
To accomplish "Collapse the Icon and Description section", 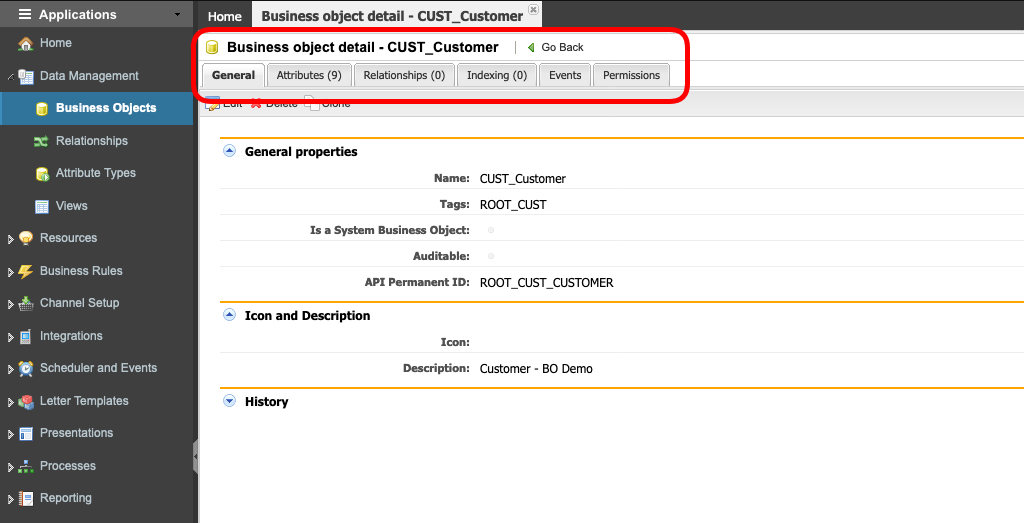I will [x=229, y=315].
